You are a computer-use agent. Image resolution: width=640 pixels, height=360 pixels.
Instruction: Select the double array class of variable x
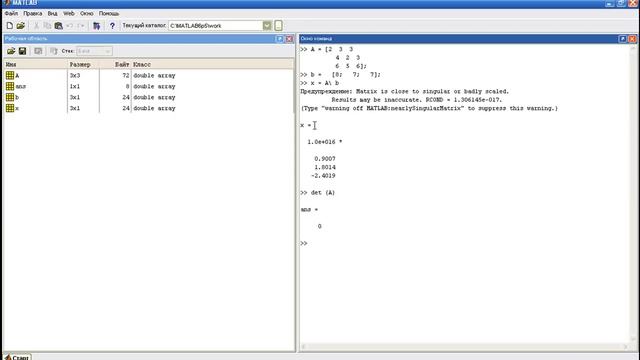point(154,108)
